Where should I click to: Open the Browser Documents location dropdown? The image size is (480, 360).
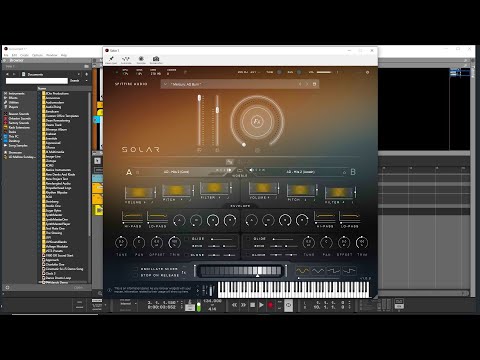51,74
